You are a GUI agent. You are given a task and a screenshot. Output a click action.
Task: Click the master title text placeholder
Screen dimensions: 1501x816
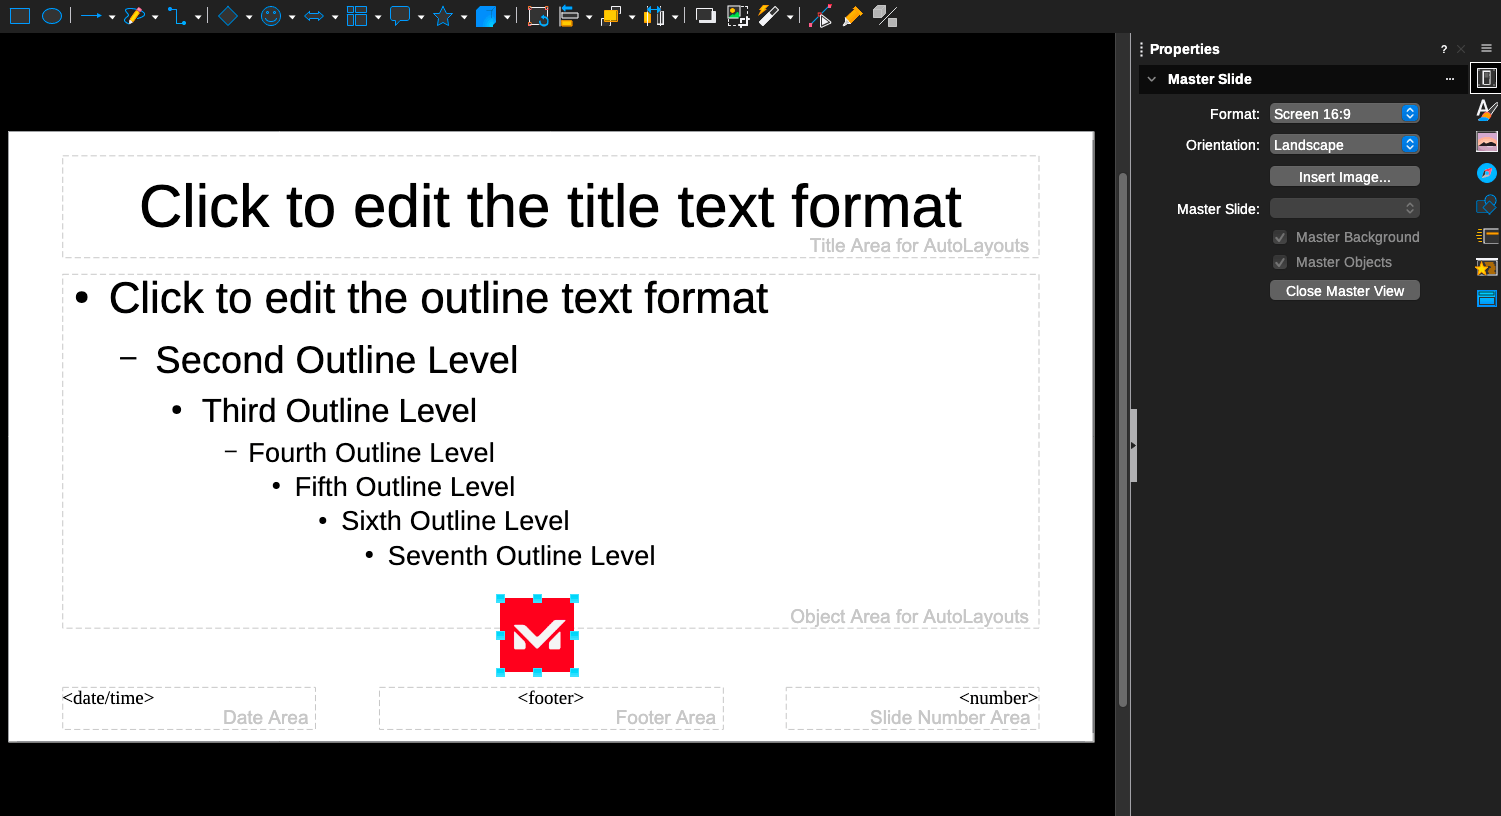[550, 207]
